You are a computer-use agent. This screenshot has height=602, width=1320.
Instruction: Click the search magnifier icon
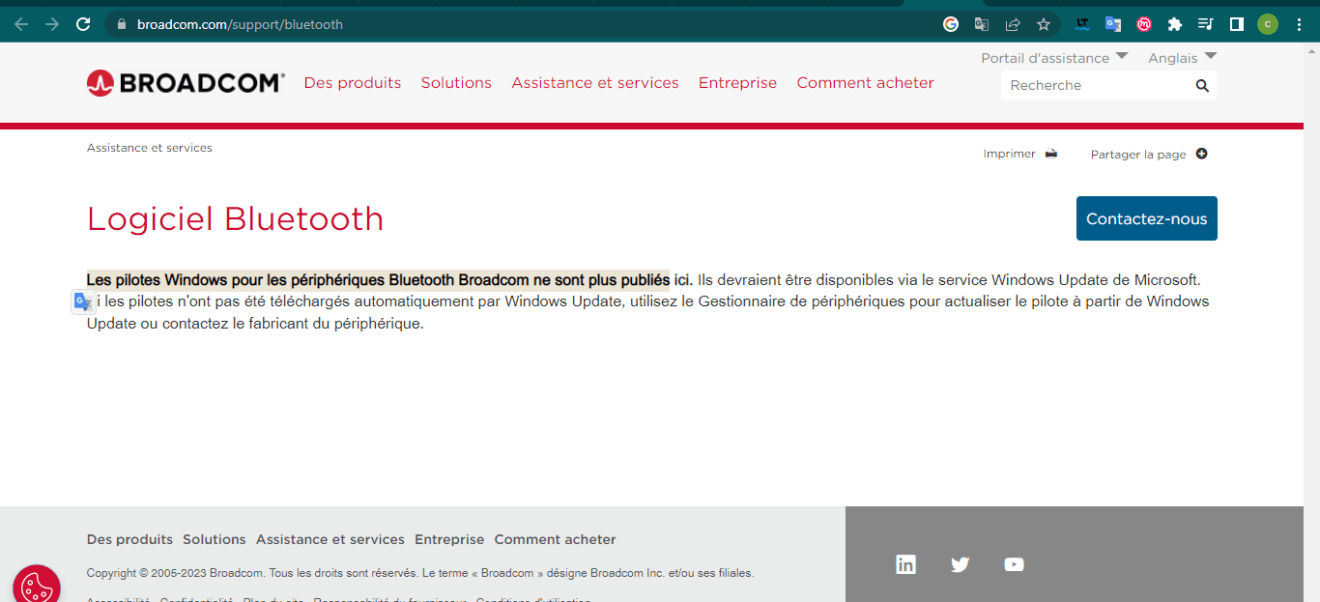coord(1202,85)
